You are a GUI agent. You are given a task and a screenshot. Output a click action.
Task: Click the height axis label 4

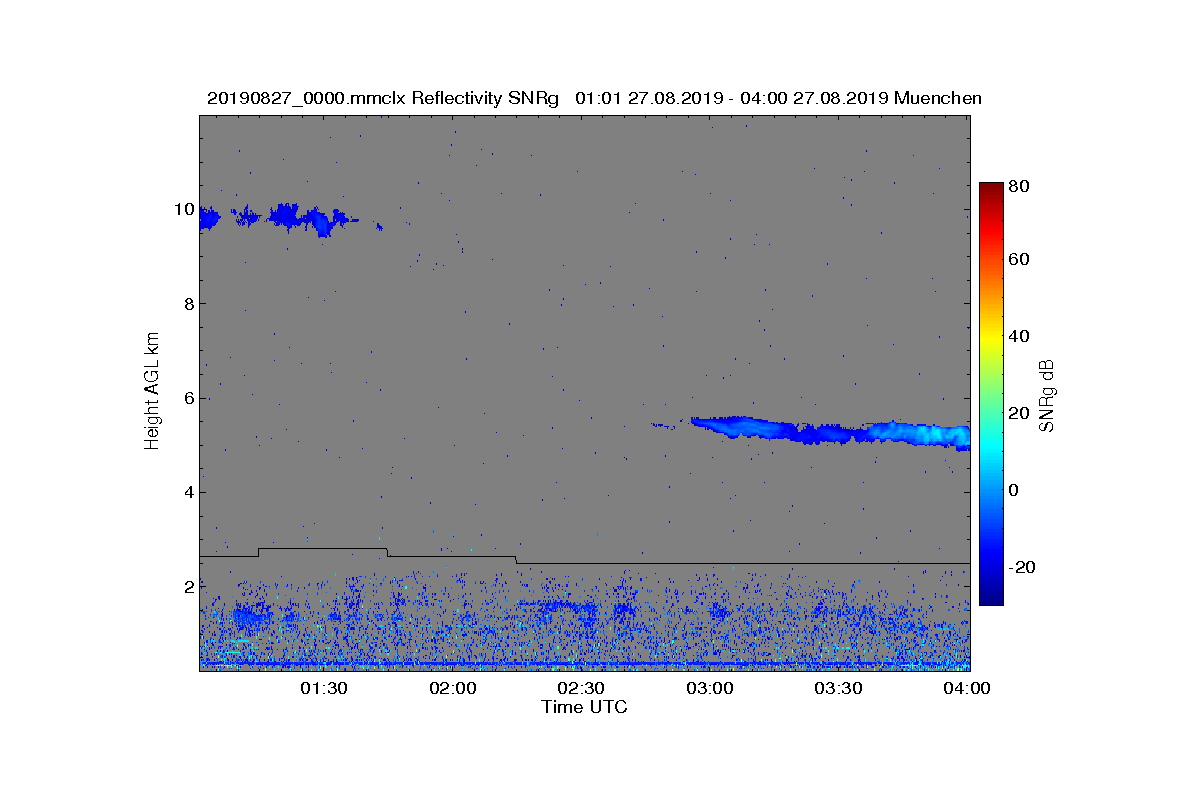coord(188,492)
